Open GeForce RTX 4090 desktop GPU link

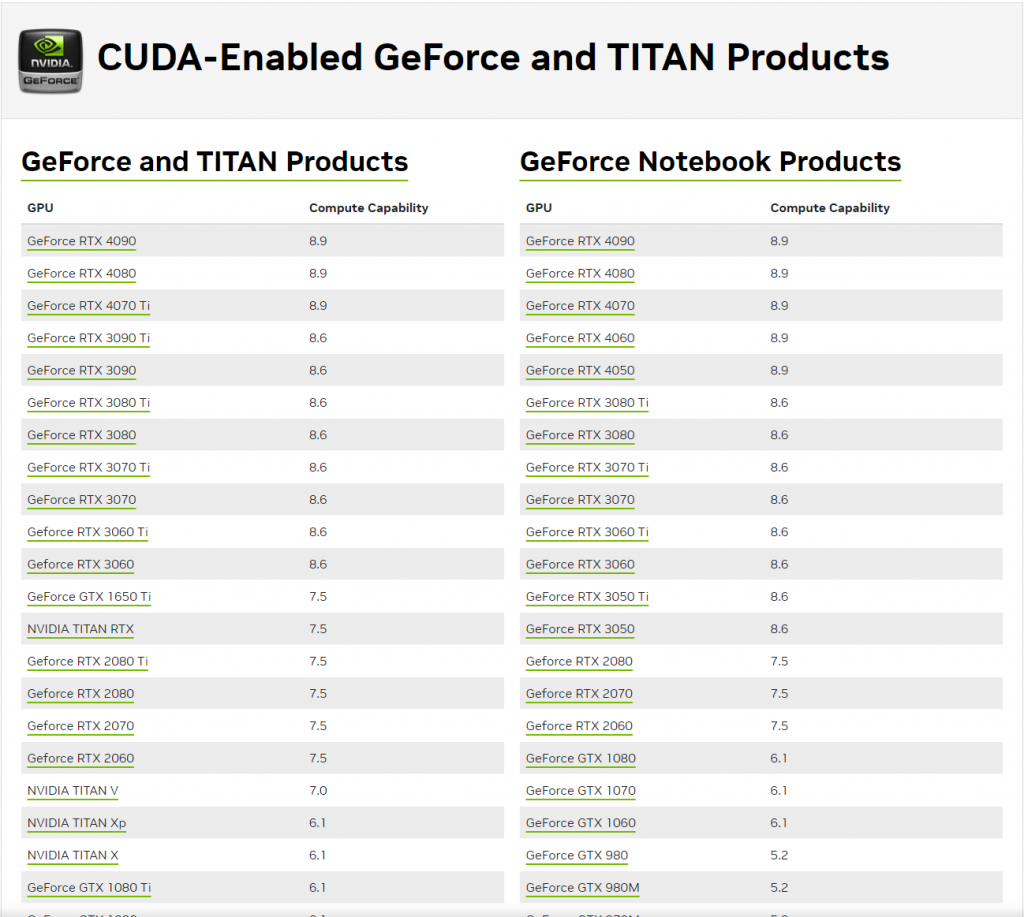click(x=82, y=241)
